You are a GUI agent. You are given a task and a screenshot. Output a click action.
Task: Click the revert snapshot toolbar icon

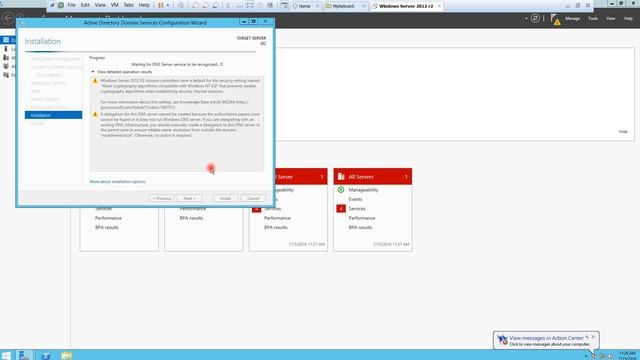pos(205,5)
